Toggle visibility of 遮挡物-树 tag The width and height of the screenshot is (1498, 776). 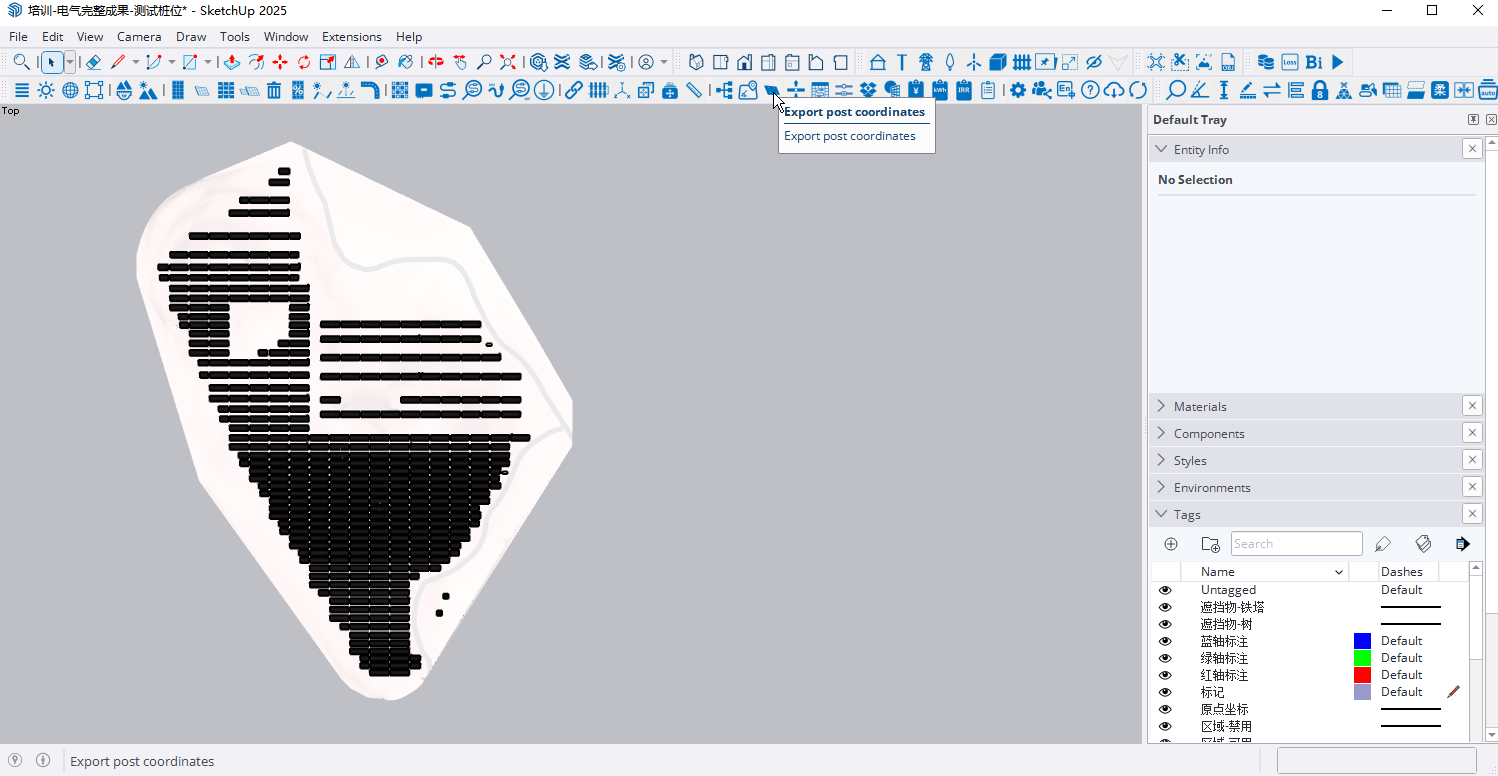(1165, 624)
